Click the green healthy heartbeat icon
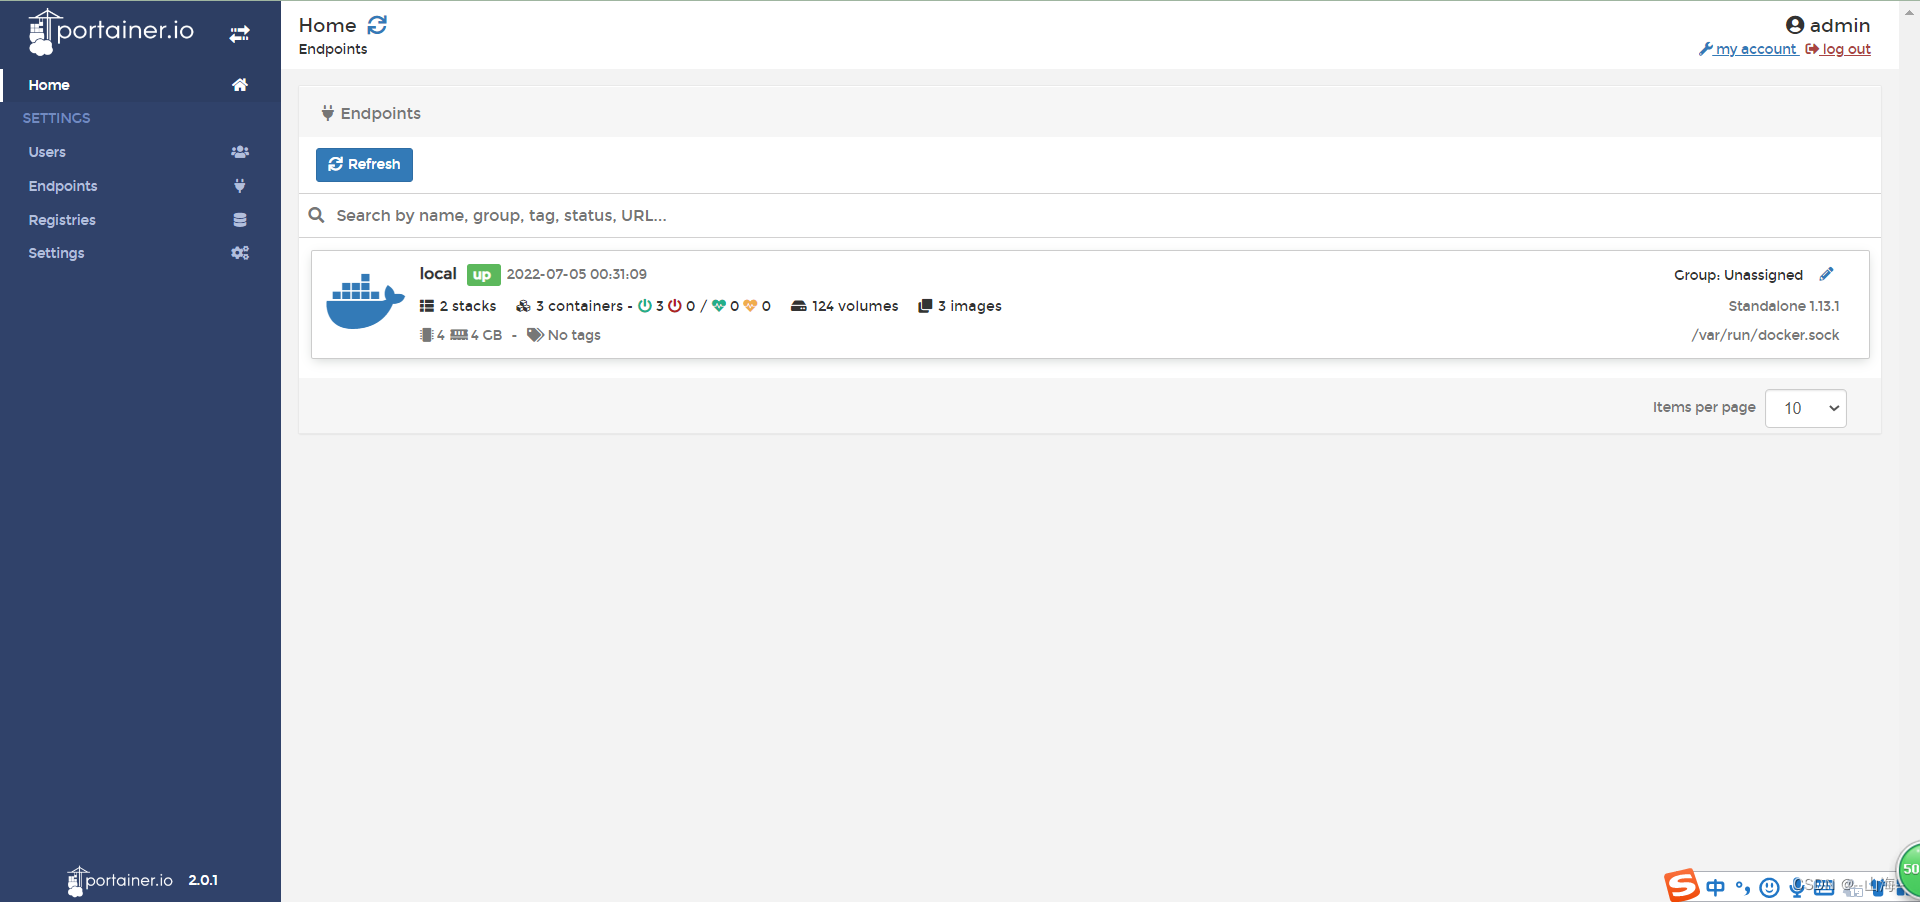The image size is (1920, 902). tap(719, 306)
